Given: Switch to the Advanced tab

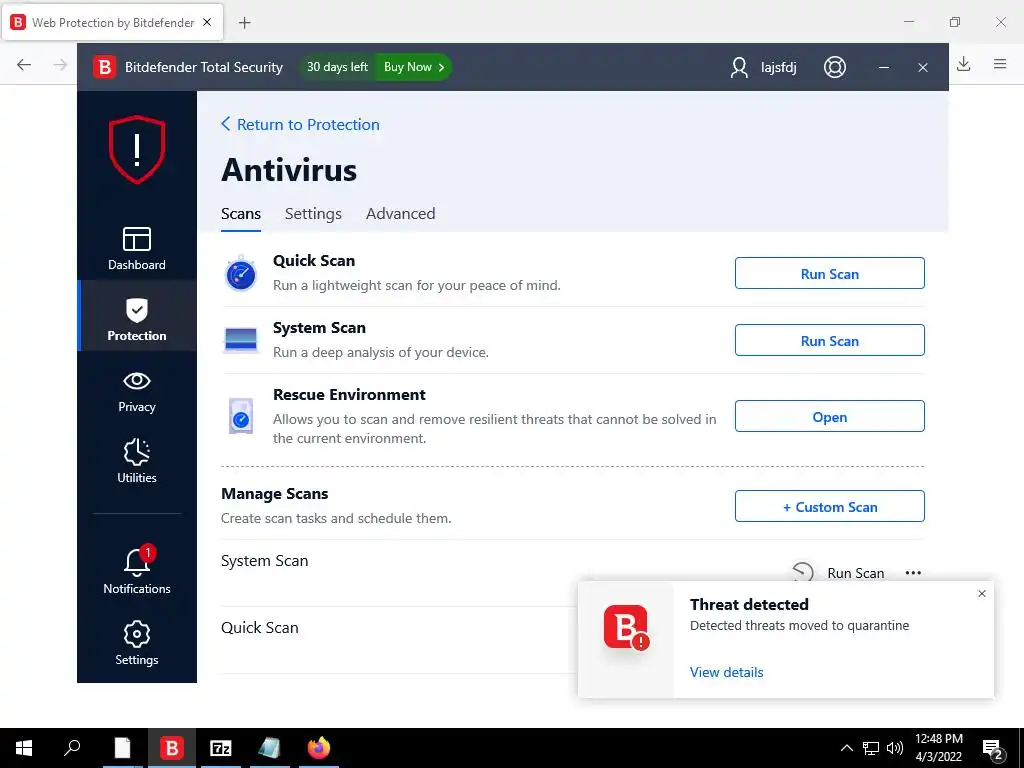Looking at the screenshot, I should pyautogui.click(x=400, y=214).
